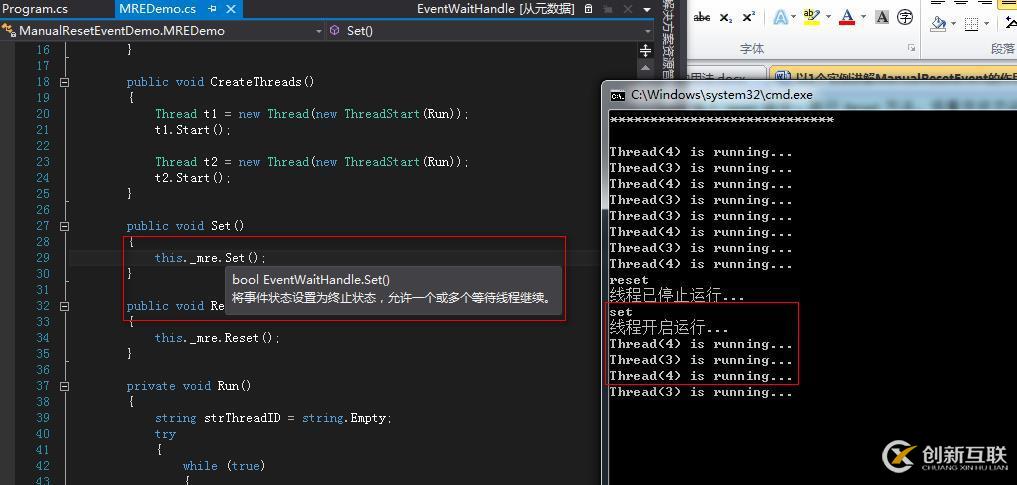The image size is (1017, 485).
Task: Switch to the Program.cs tab
Action: tap(35, 9)
